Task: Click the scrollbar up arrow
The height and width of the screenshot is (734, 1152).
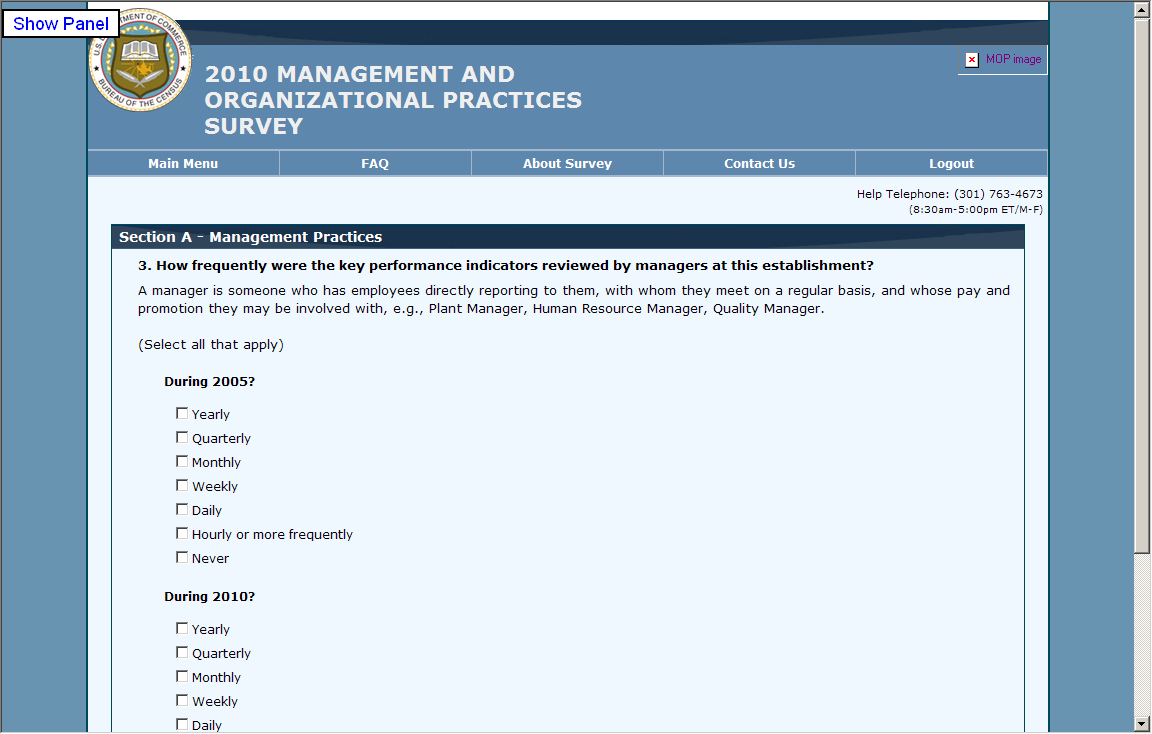Action: pos(1141,10)
